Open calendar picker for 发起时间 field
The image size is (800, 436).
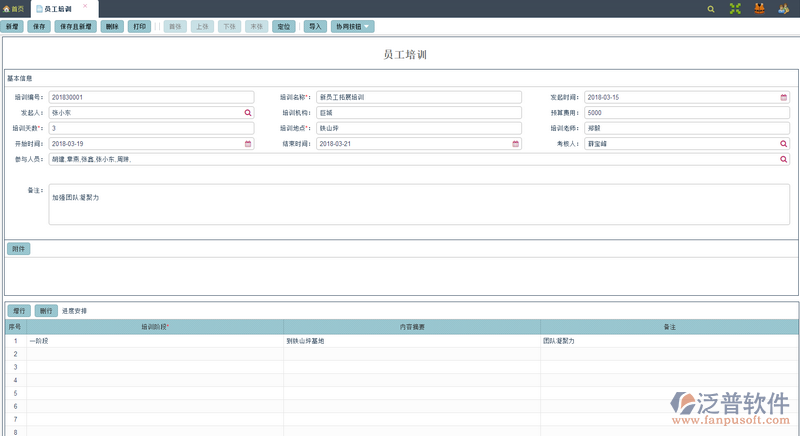pos(784,97)
